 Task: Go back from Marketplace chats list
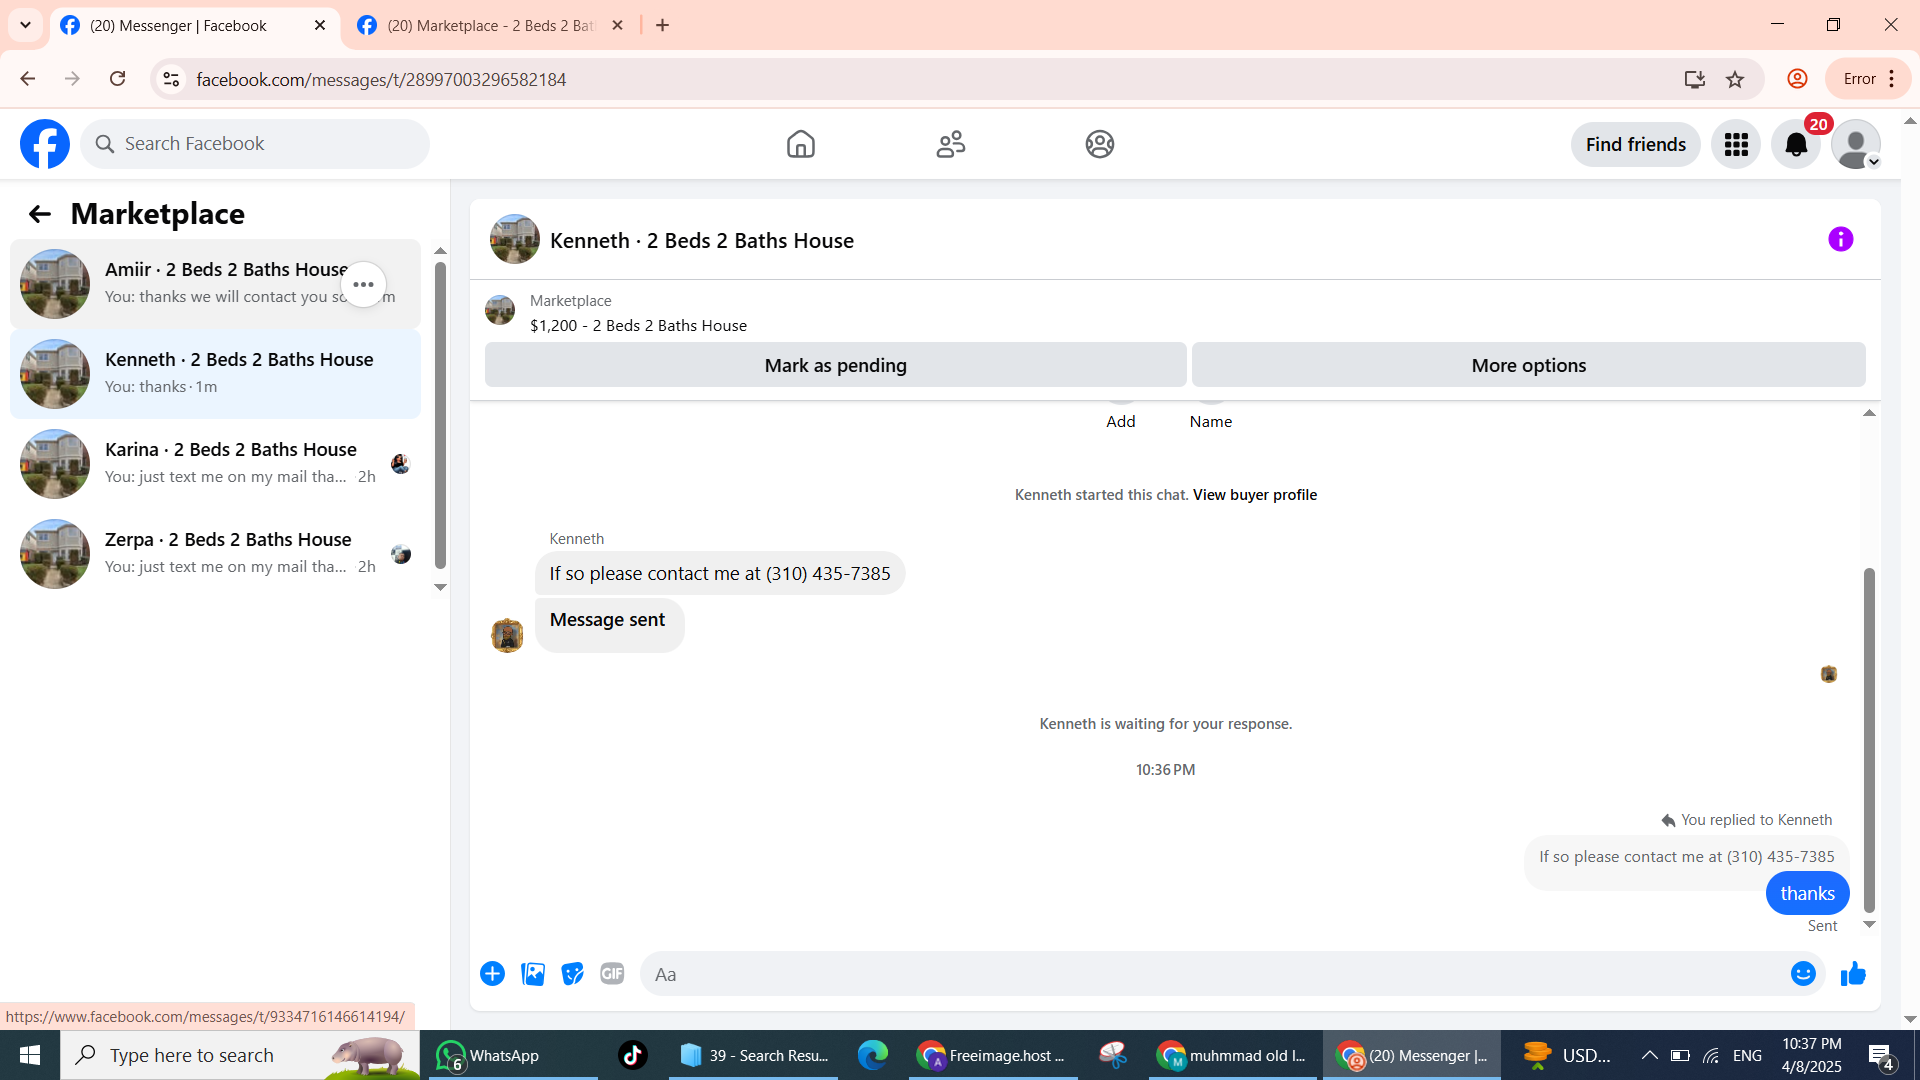(39, 214)
